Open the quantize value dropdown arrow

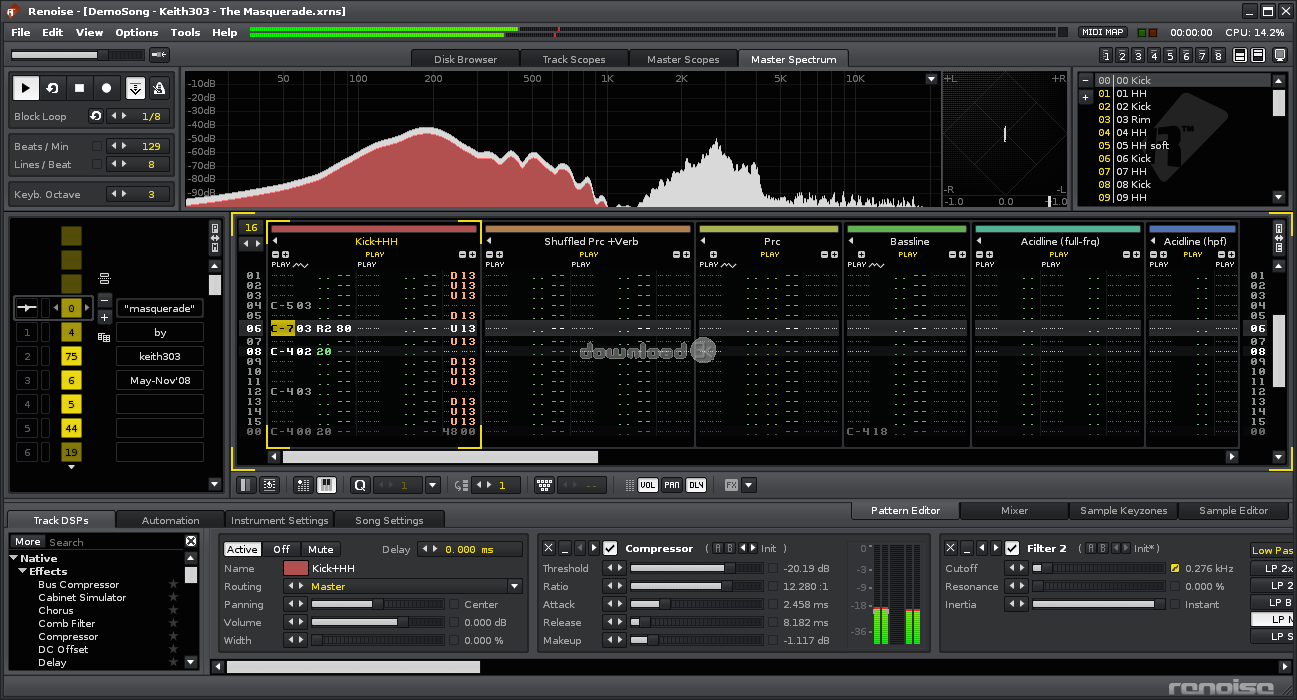coord(433,485)
